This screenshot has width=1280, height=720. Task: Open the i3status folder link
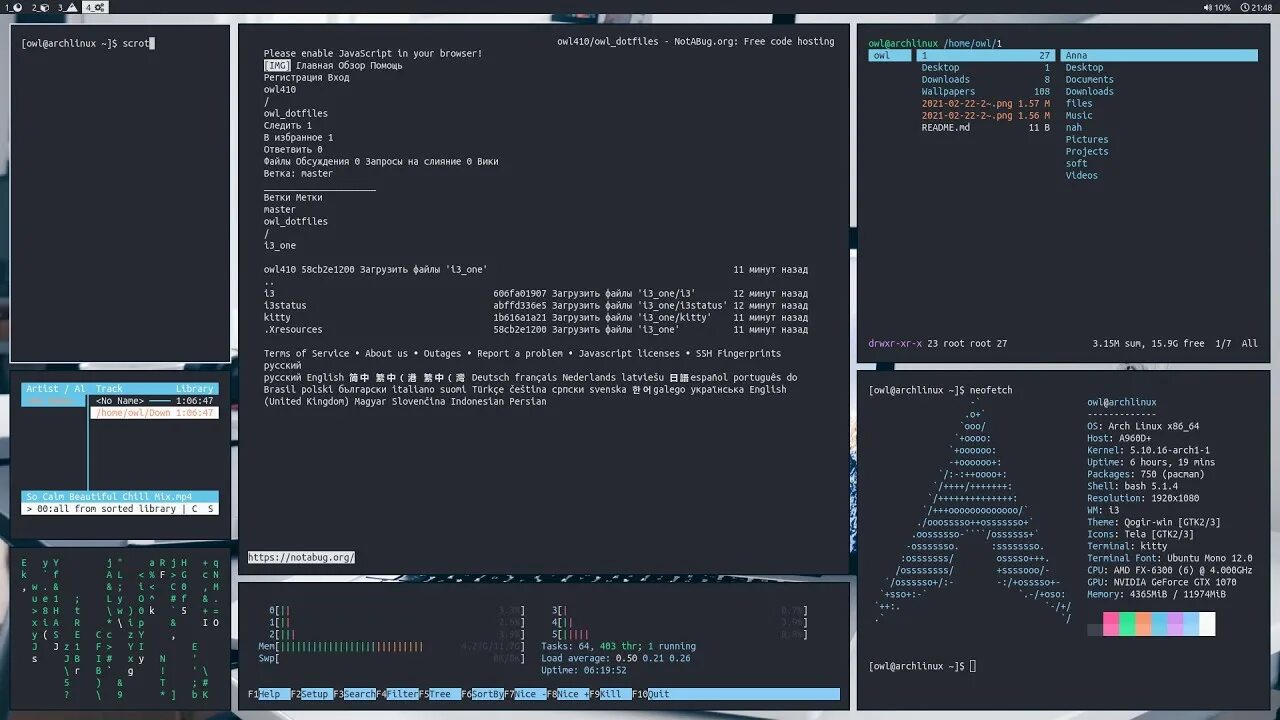[x=285, y=305]
